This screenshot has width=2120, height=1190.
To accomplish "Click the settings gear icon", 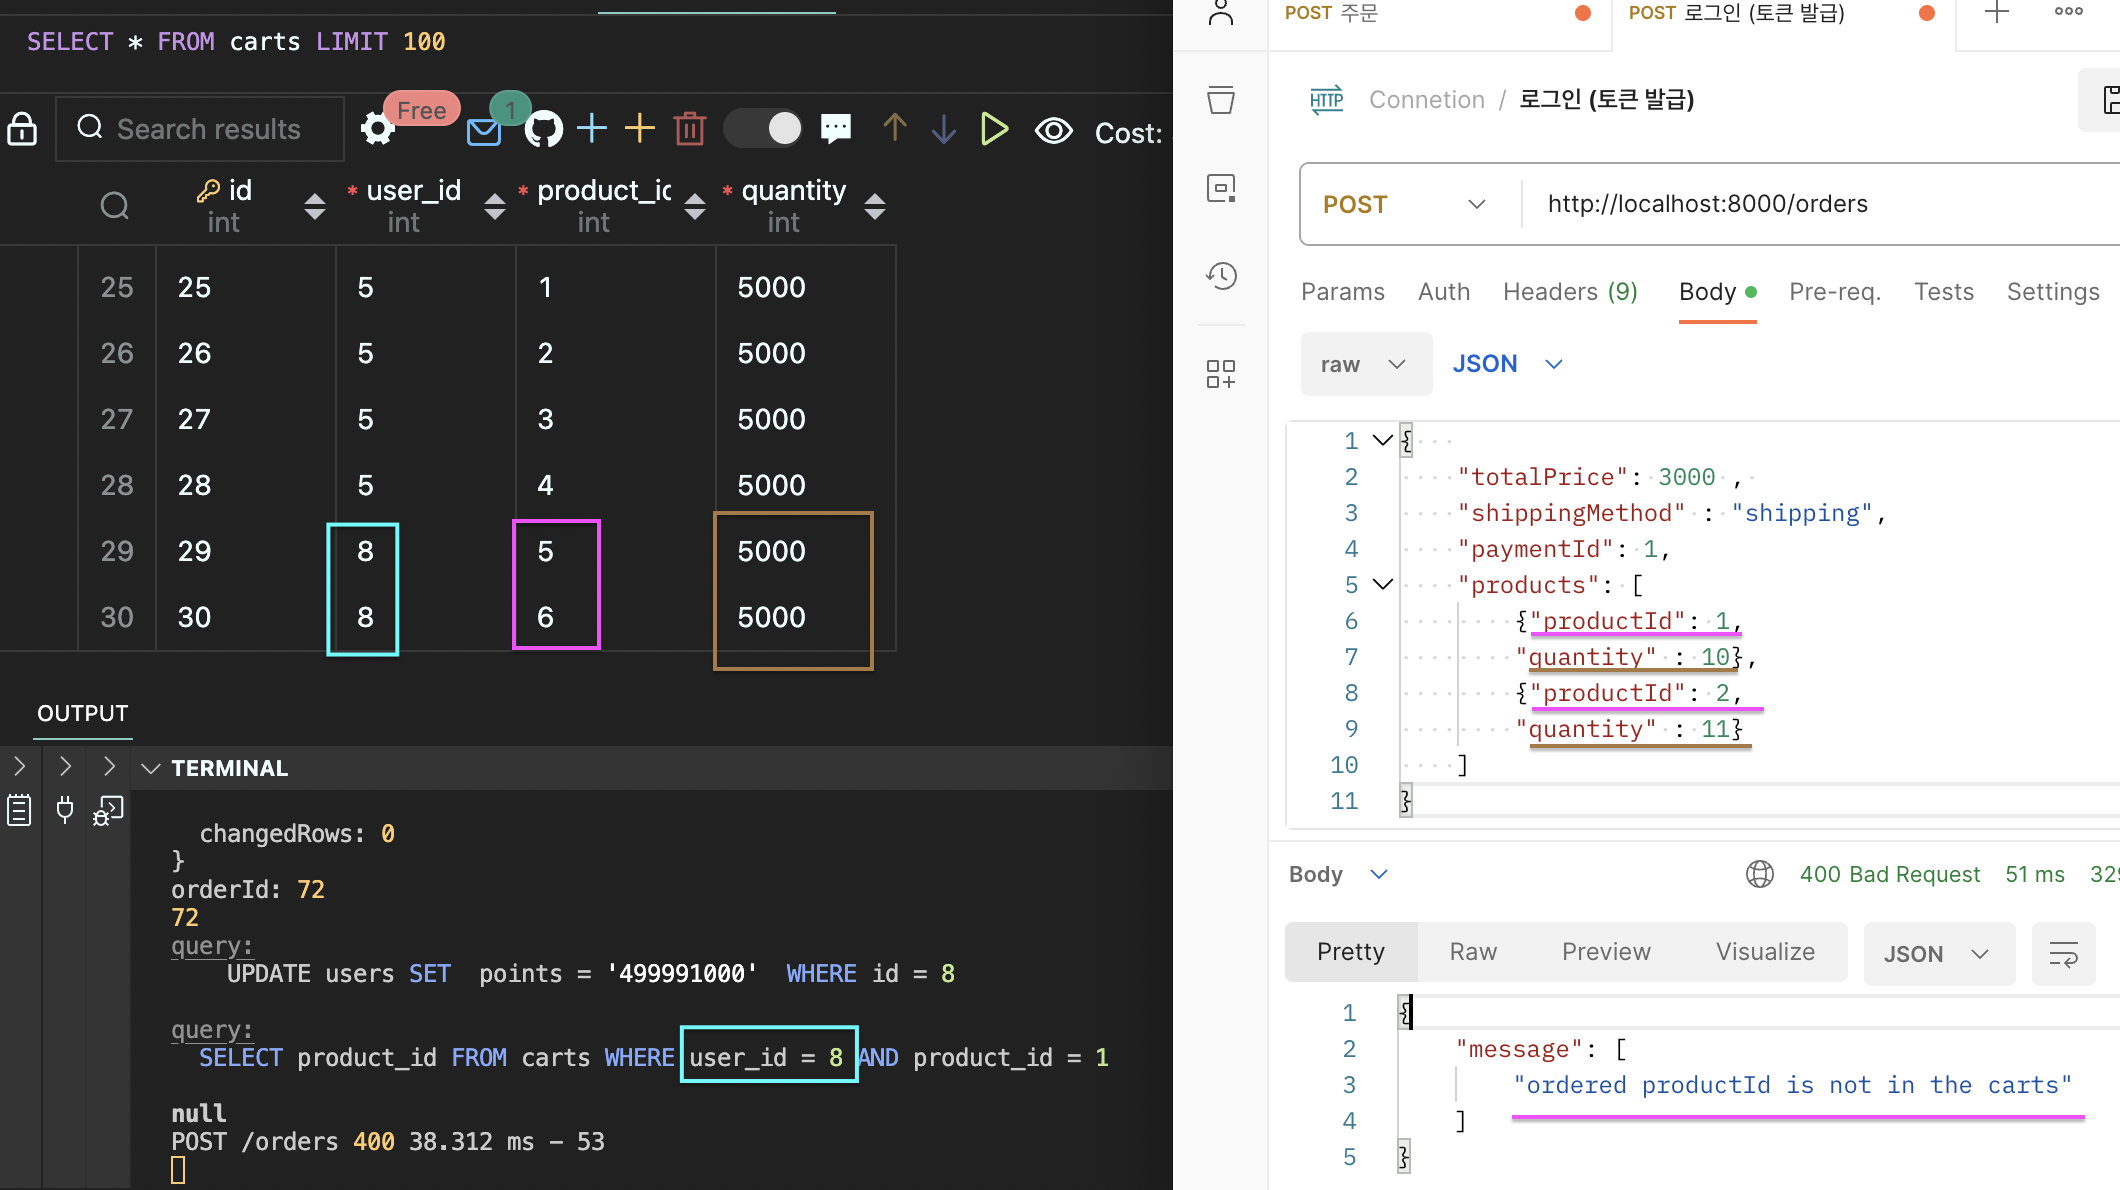I will 377,129.
